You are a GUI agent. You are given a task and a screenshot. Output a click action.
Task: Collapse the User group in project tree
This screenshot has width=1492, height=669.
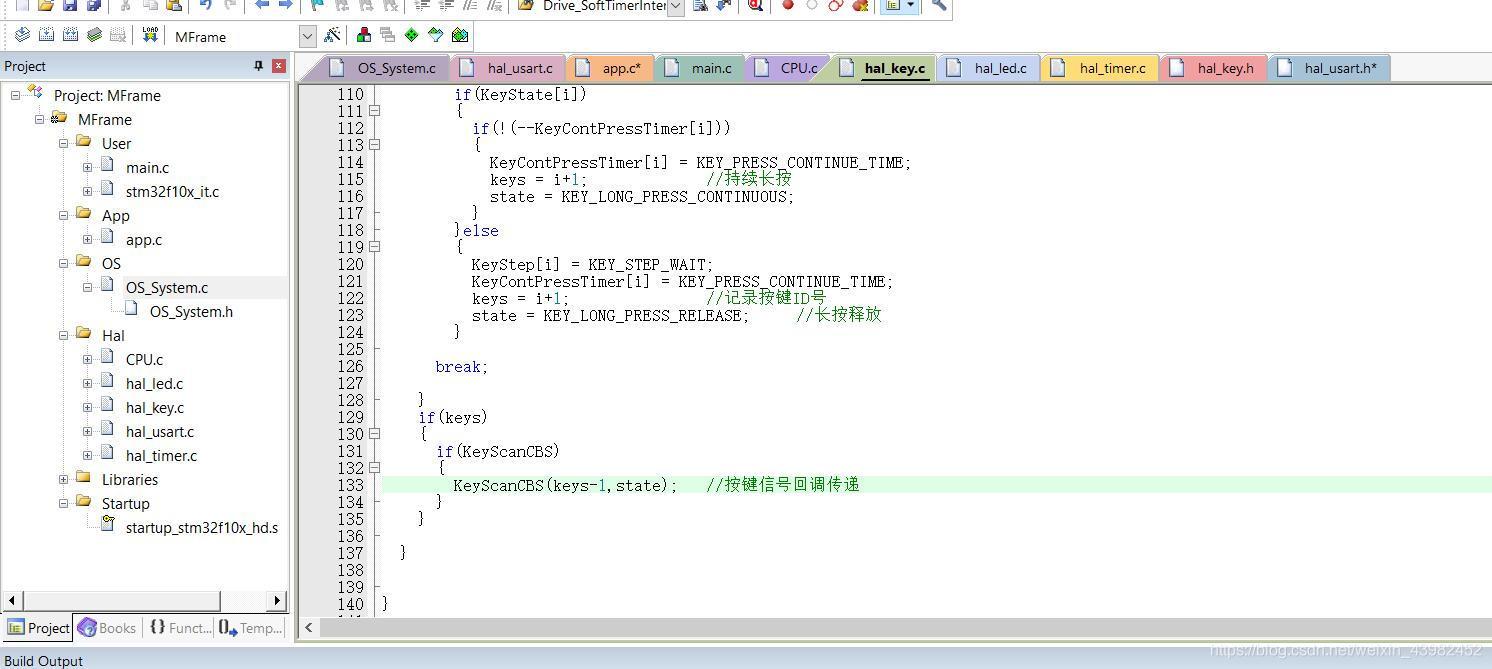63,143
